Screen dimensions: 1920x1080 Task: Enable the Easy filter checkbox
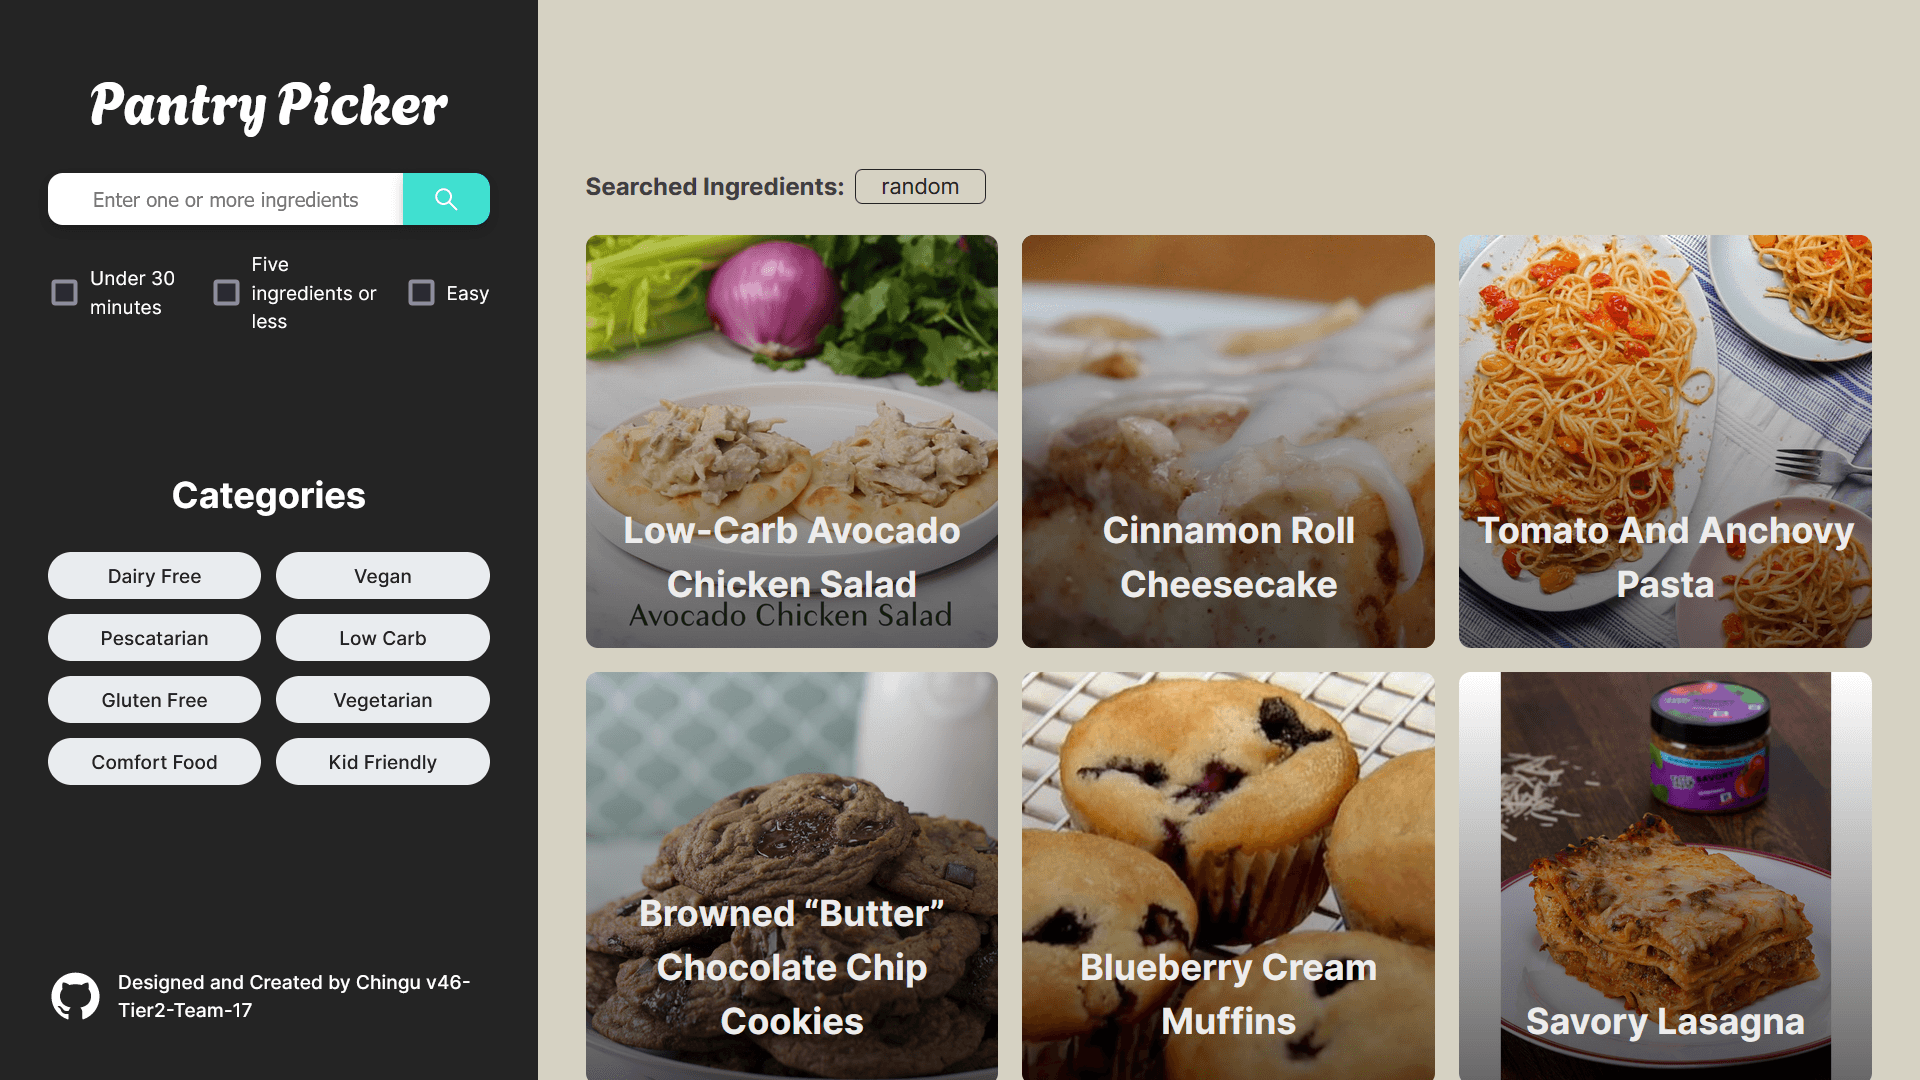(421, 293)
